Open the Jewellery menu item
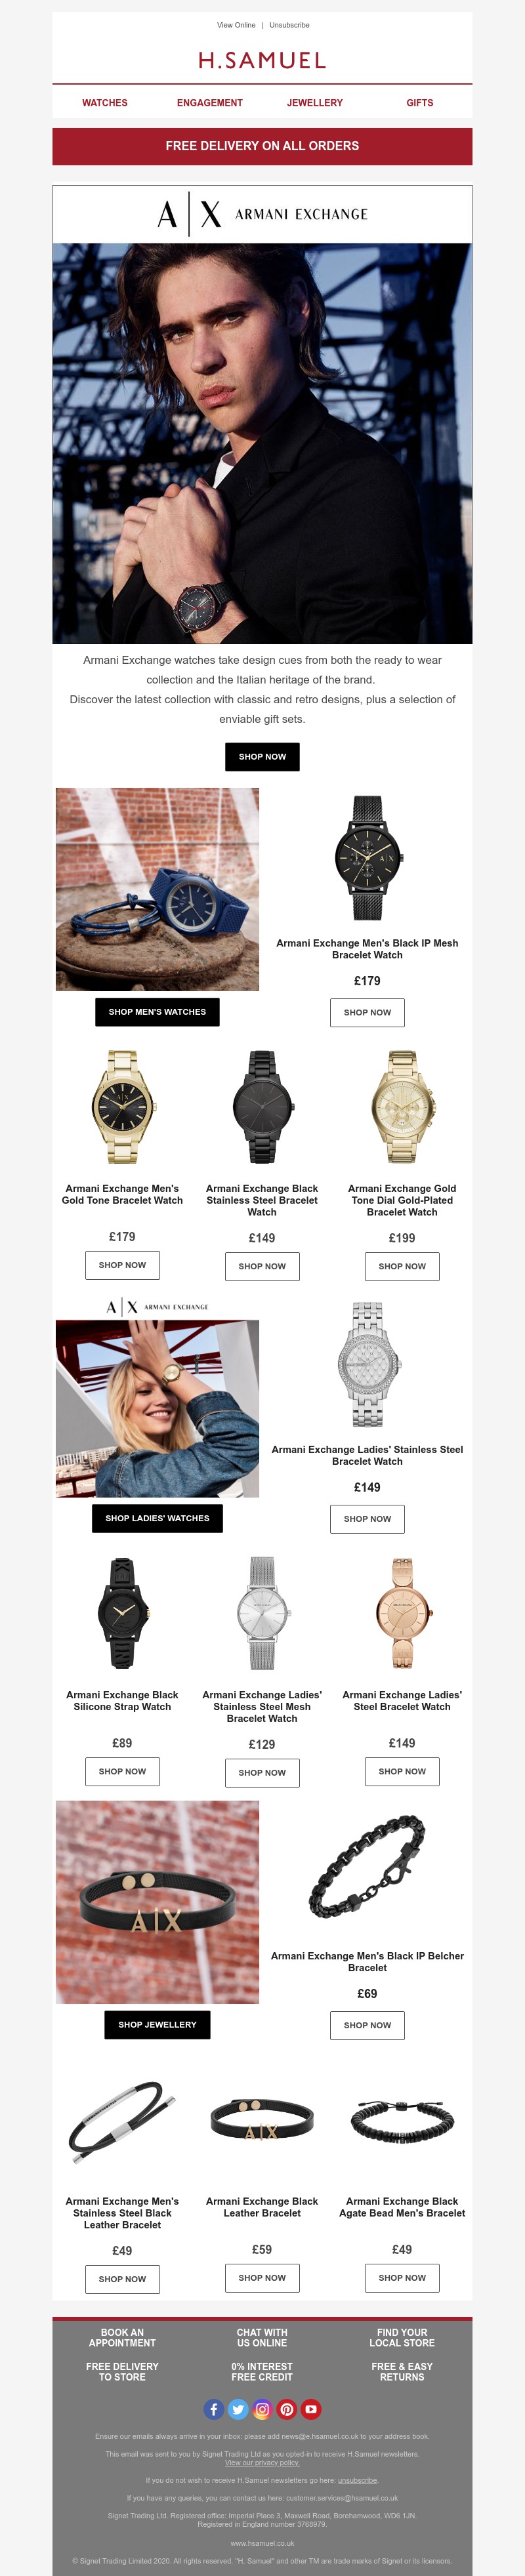The width and height of the screenshot is (525, 2576). click(x=315, y=103)
